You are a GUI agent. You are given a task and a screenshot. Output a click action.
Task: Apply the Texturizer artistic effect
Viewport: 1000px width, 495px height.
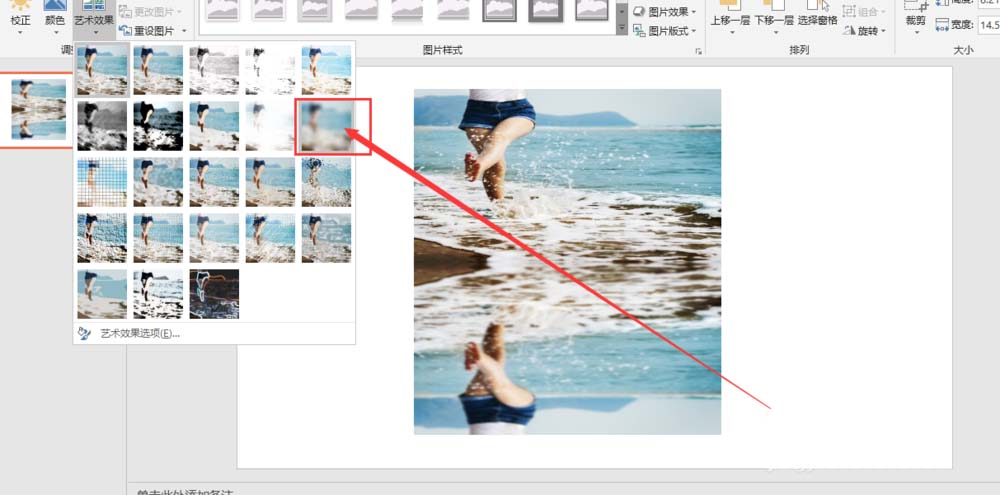click(x=158, y=238)
